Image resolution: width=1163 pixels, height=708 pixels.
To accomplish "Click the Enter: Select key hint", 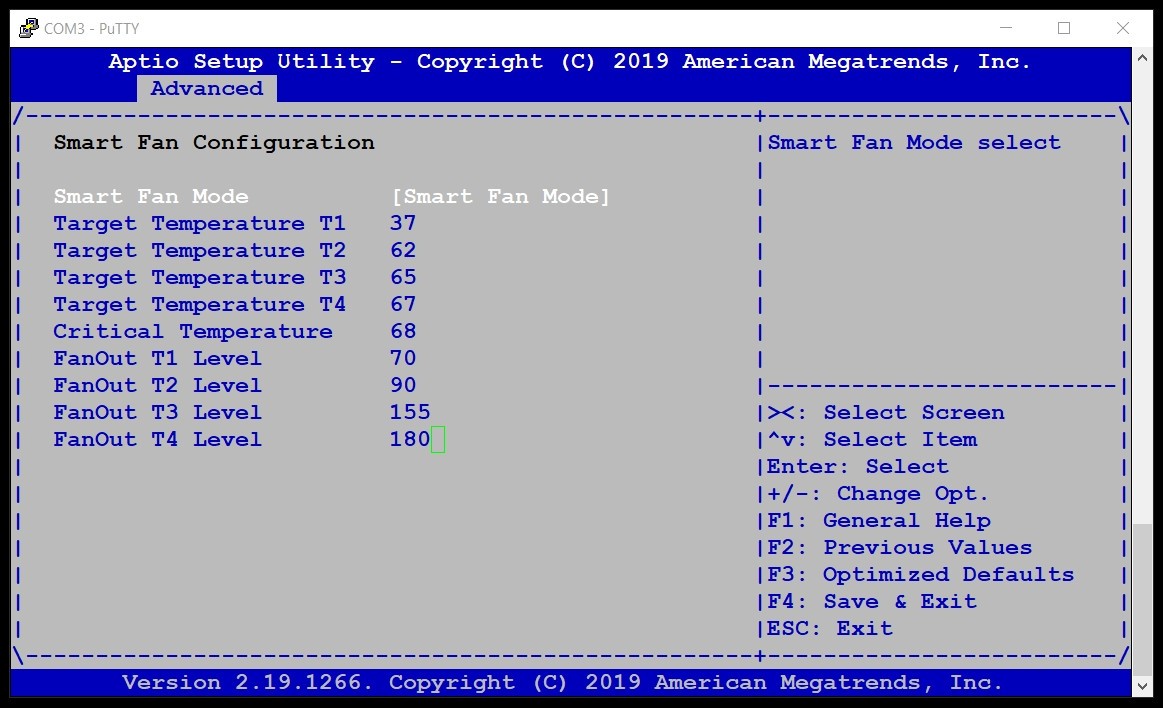I will [857, 466].
